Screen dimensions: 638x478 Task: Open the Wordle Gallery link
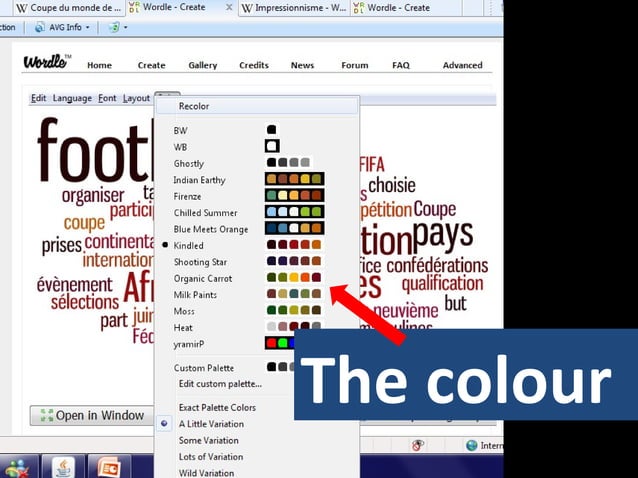[203, 65]
